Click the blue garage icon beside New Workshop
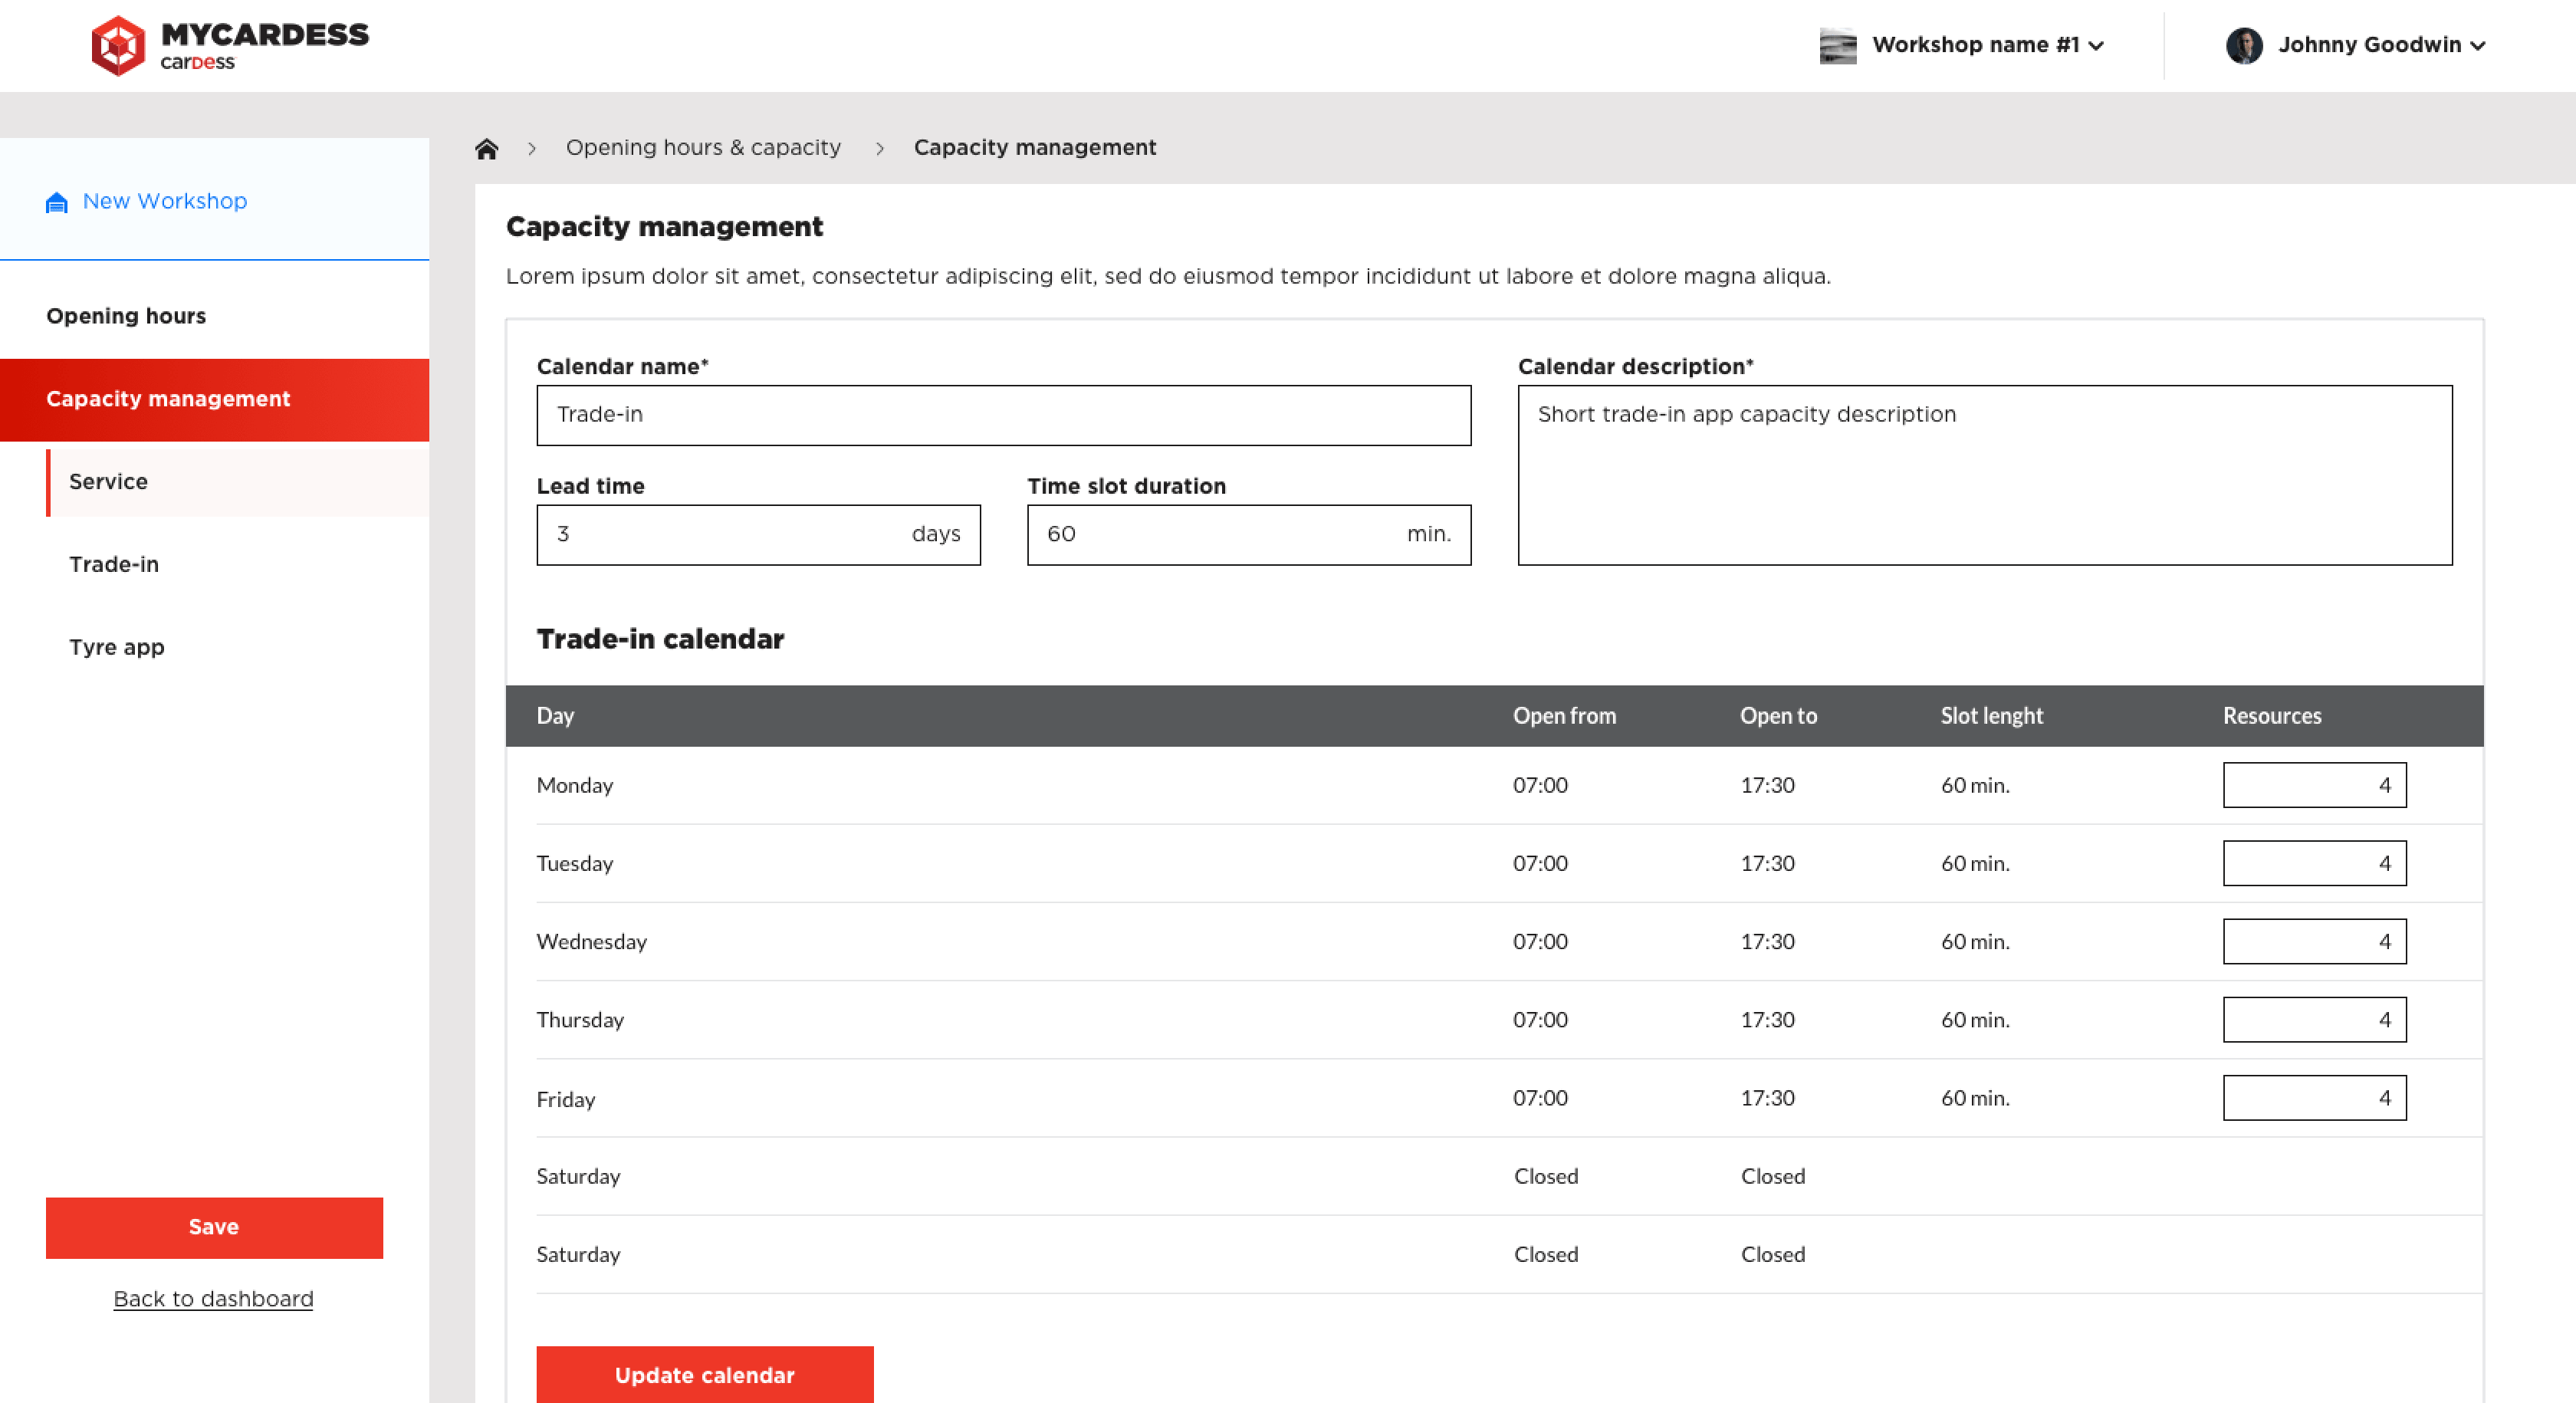This screenshot has height=1403, width=2576. click(x=57, y=203)
